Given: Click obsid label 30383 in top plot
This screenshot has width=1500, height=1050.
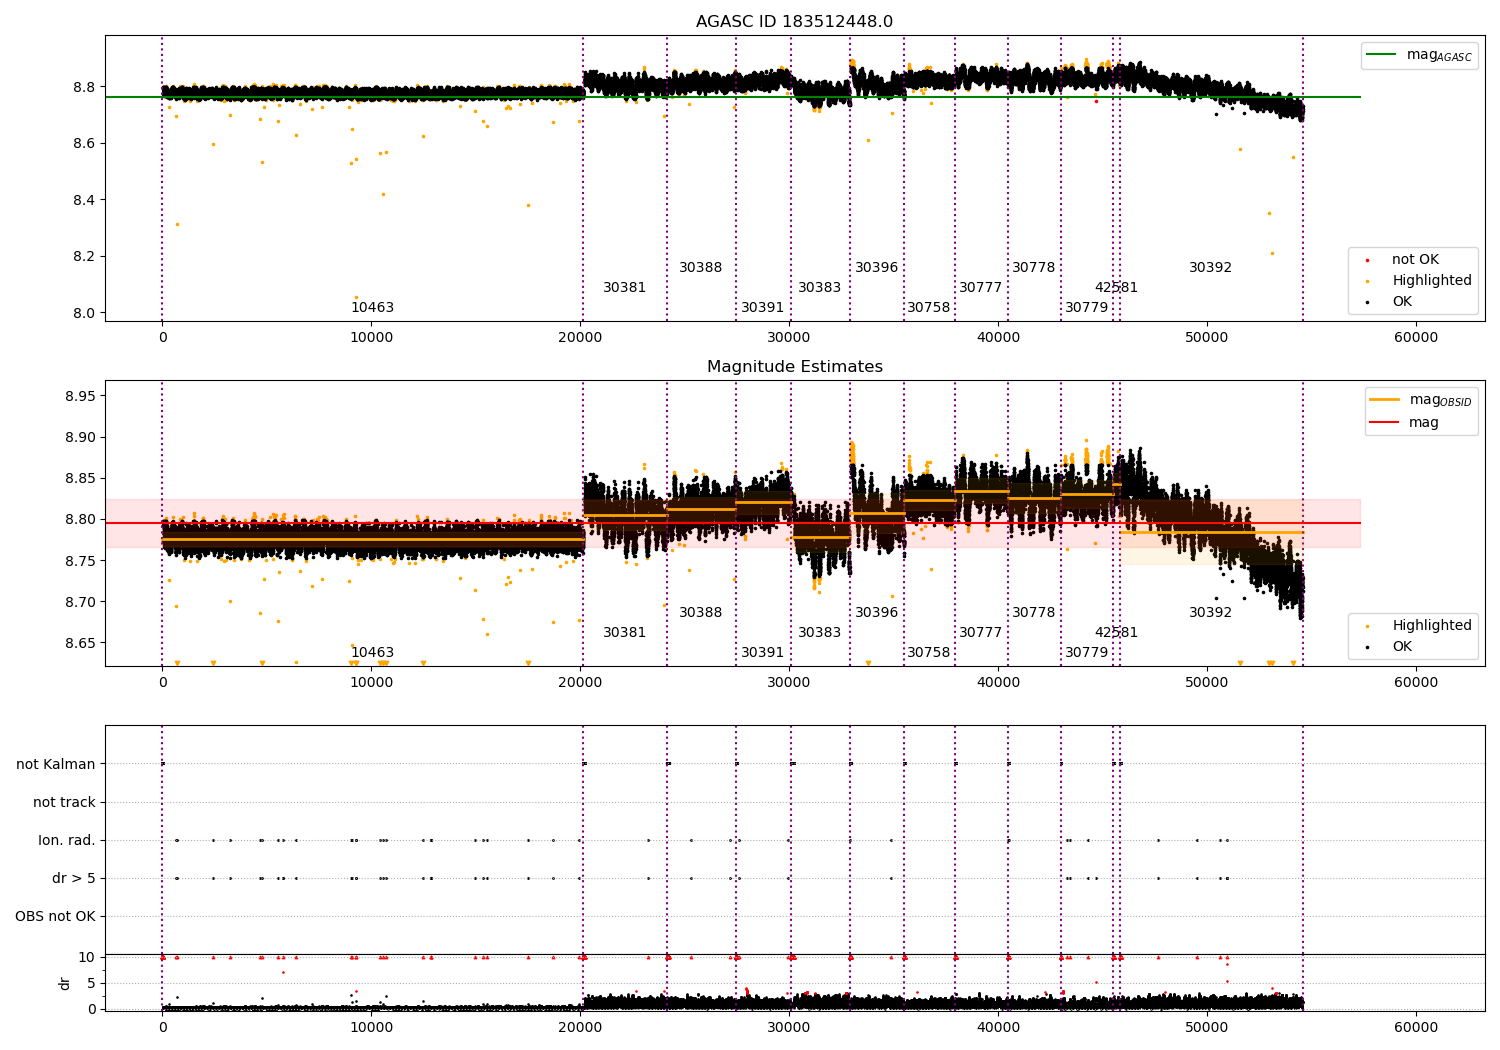Looking at the screenshot, I should 819,288.
